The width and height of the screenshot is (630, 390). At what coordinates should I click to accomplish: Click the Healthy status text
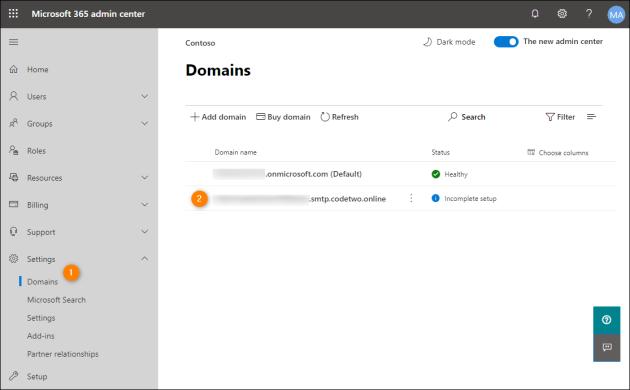(x=456, y=174)
